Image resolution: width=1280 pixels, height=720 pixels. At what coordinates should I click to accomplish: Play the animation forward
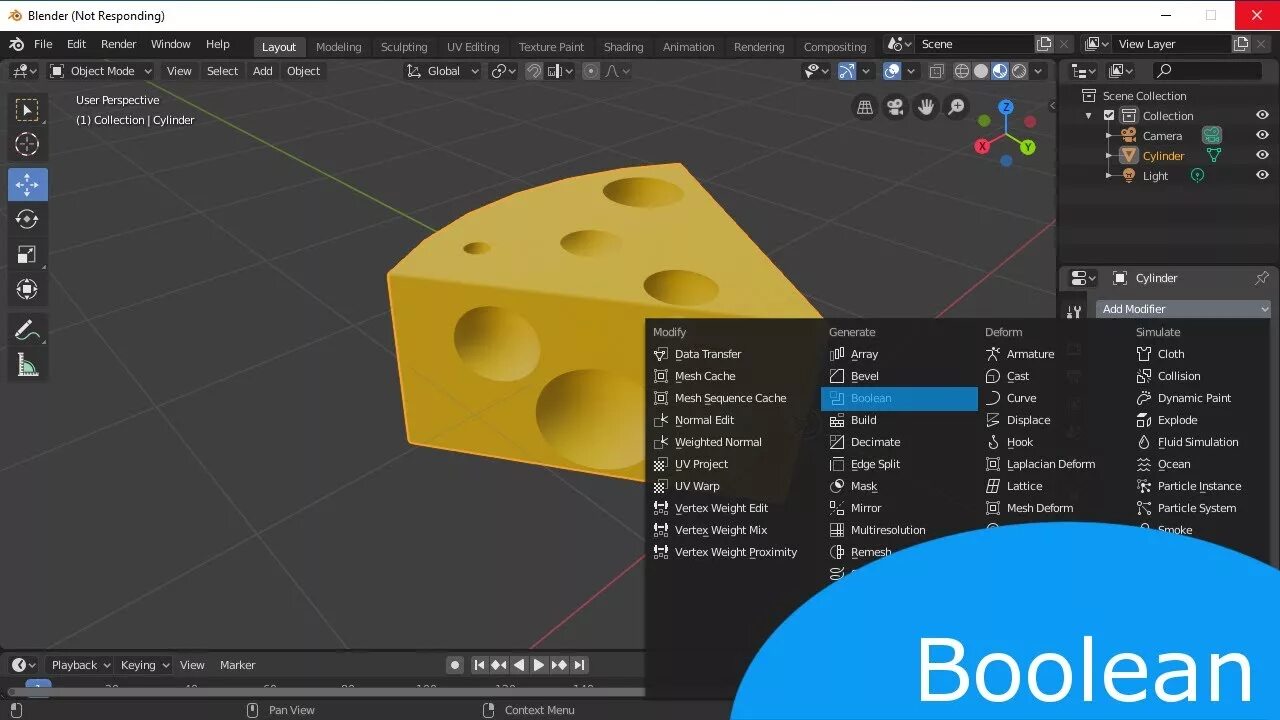539,665
